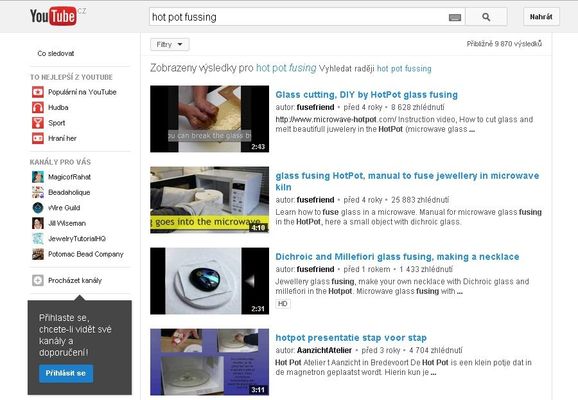Open Populární na YouTube channel icon
The image size is (578, 400).
38,92
